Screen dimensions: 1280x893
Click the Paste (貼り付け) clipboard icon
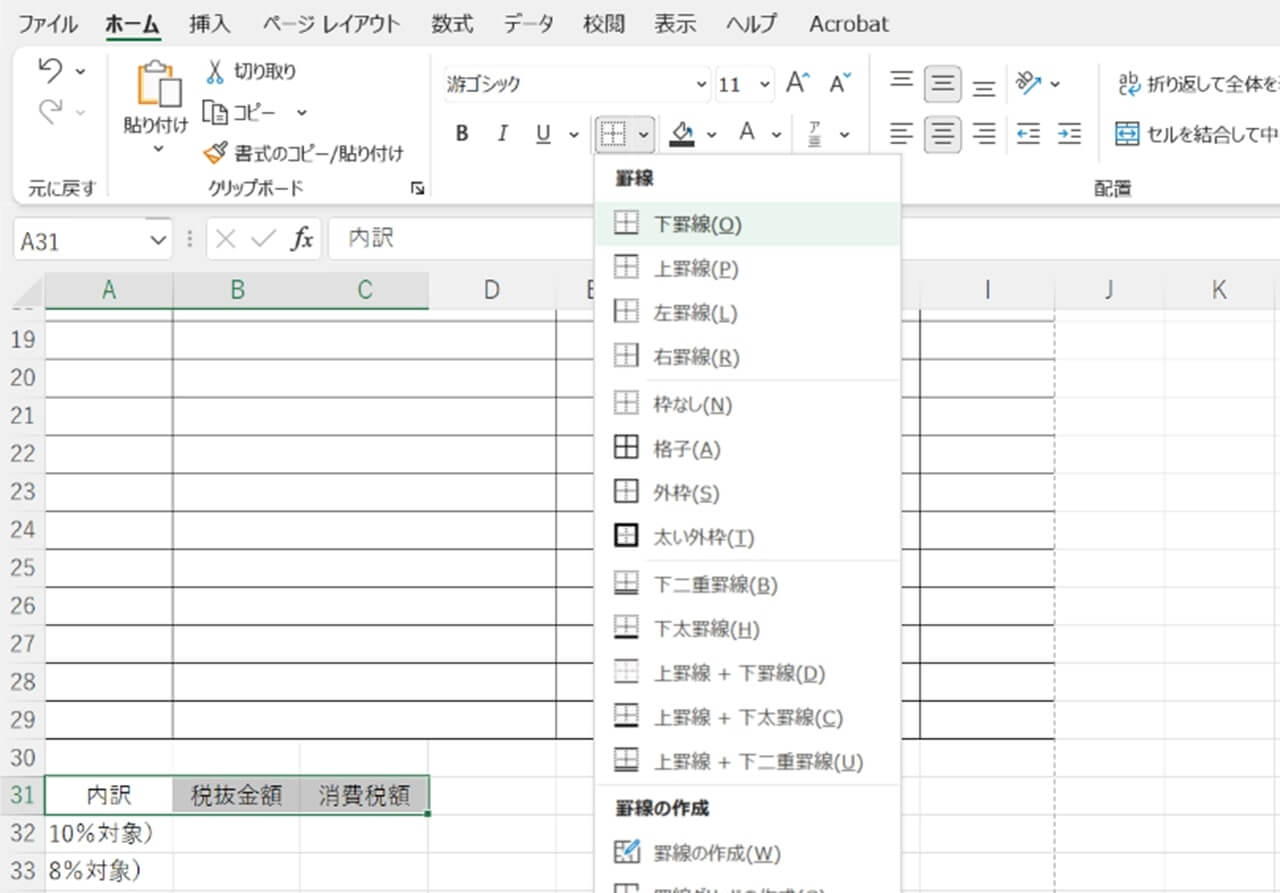(x=159, y=85)
